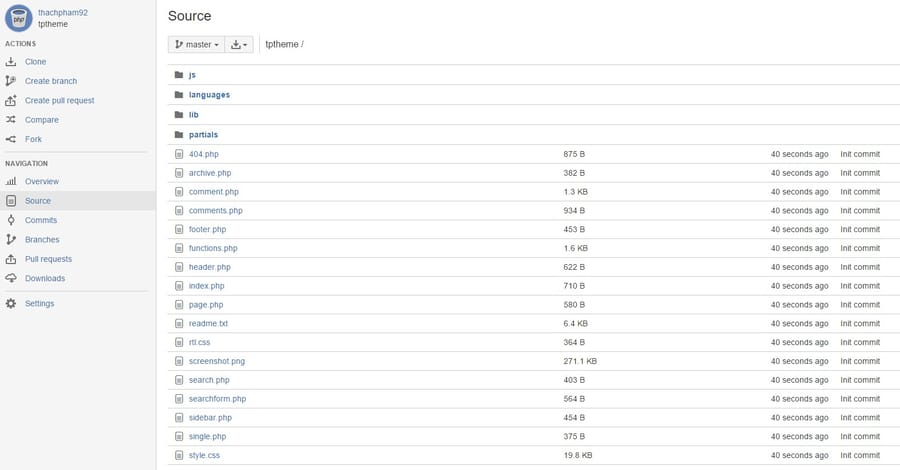The image size is (900, 470).
Task: Click the file icon beside sidebar.php
Action: point(179,418)
